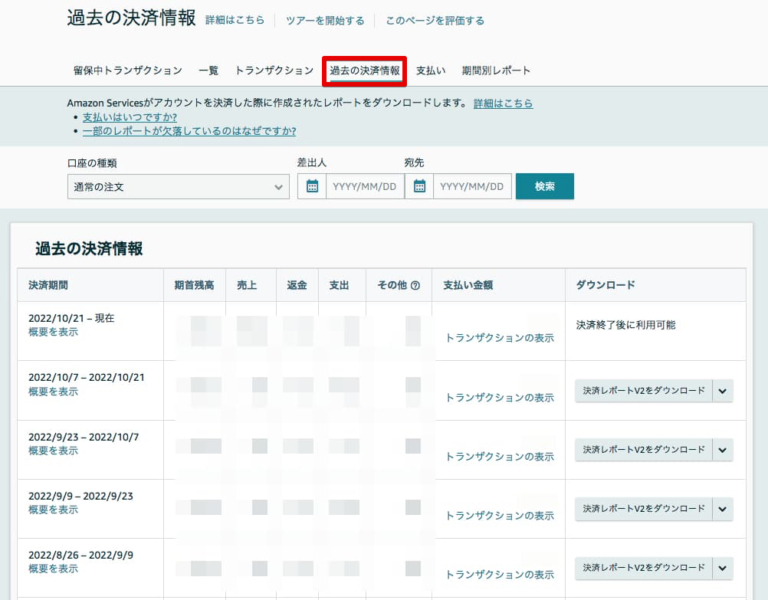This screenshot has width=768, height=600.
Task: Show 概要を表示 for 2022/9/9 – 2022/9/23
Action: click(x=53, y=509)
